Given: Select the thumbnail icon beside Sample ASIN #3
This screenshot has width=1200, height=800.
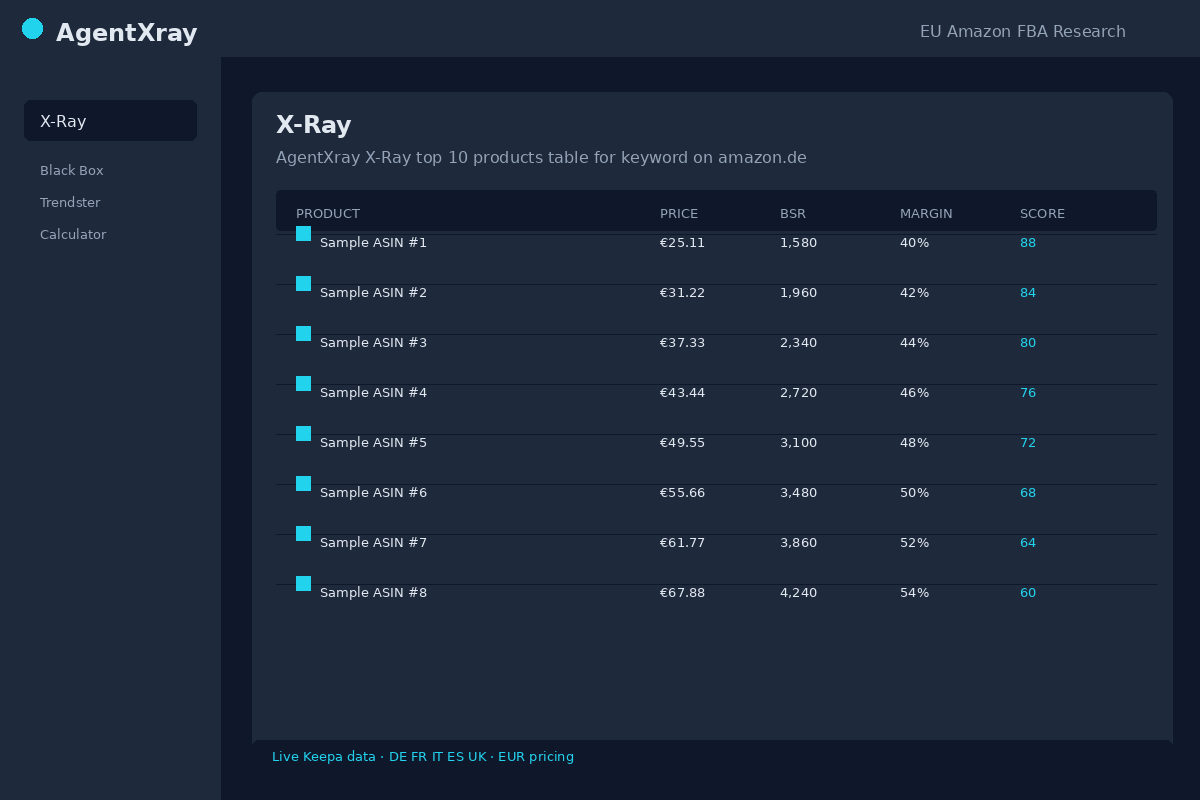Looking at the screenshot, I should coord(303,334).
